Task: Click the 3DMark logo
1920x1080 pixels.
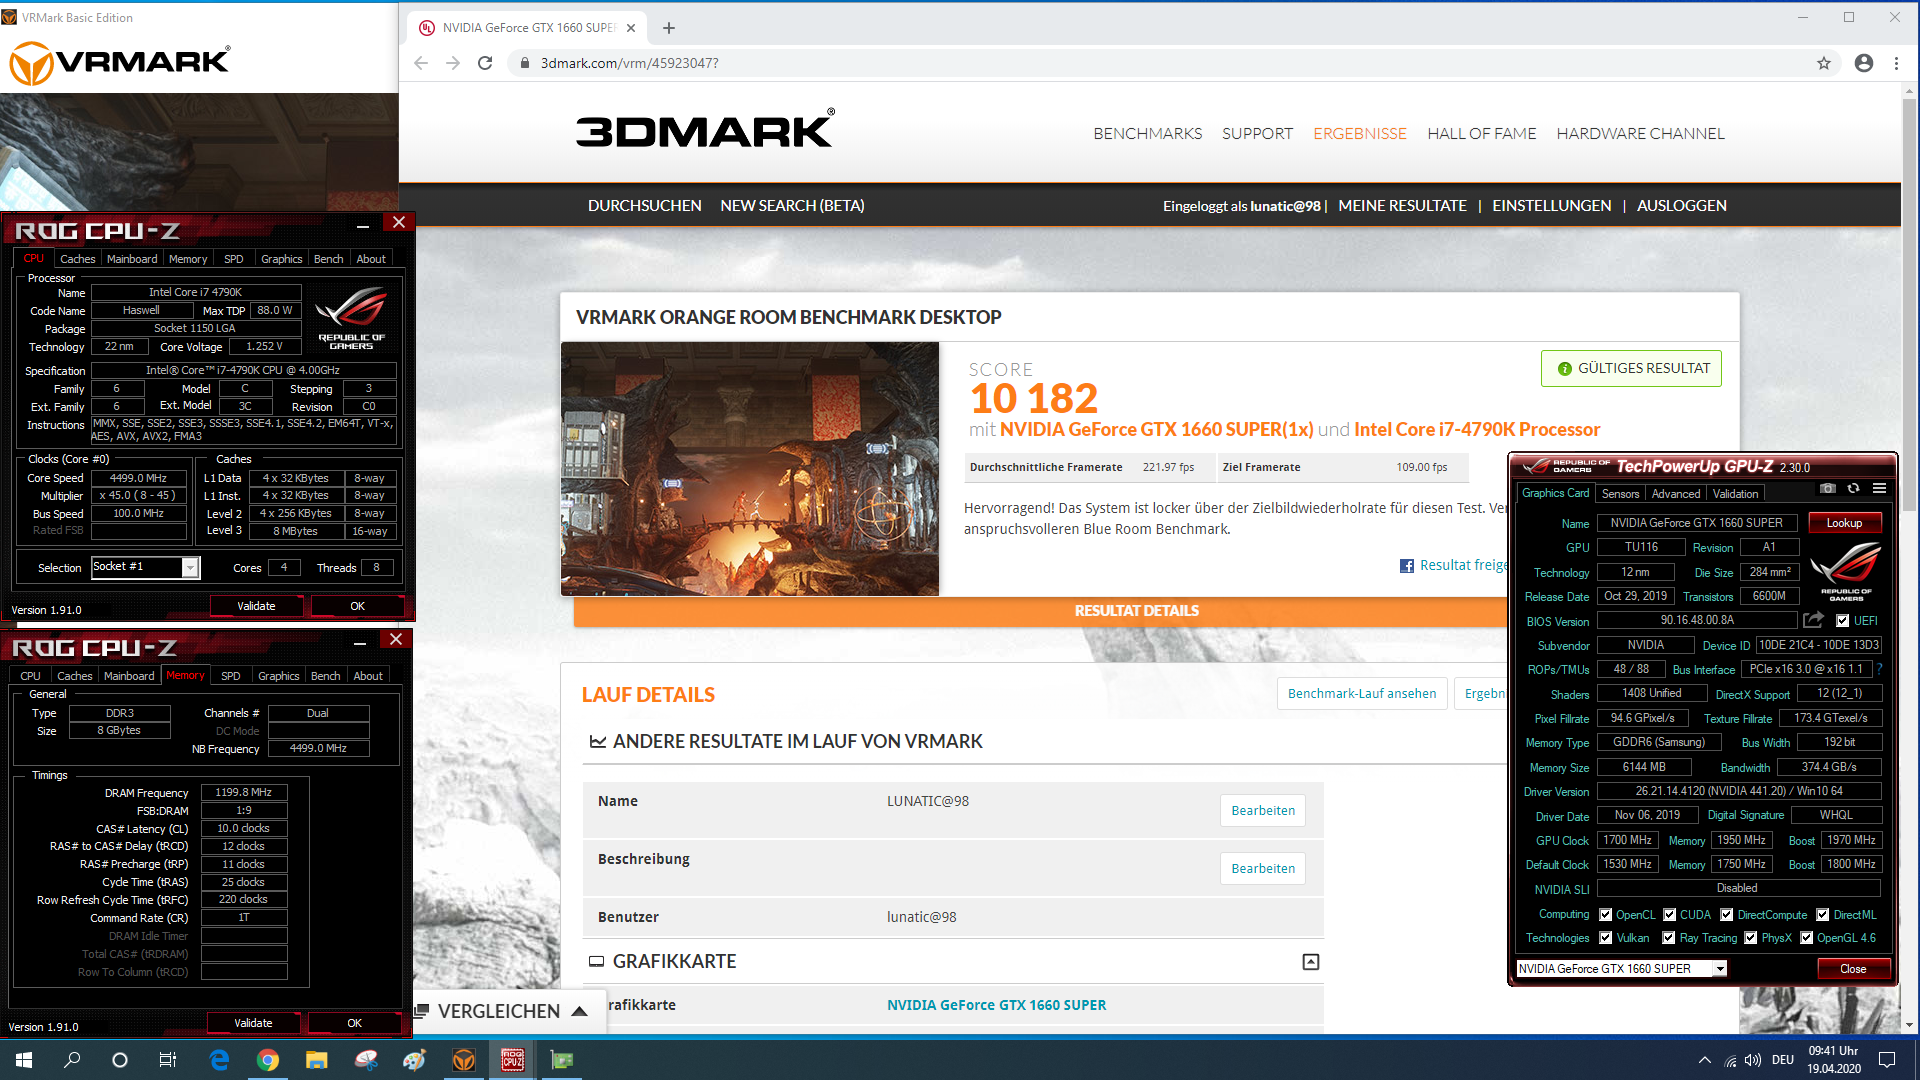Action: click(x=705, y=129)
